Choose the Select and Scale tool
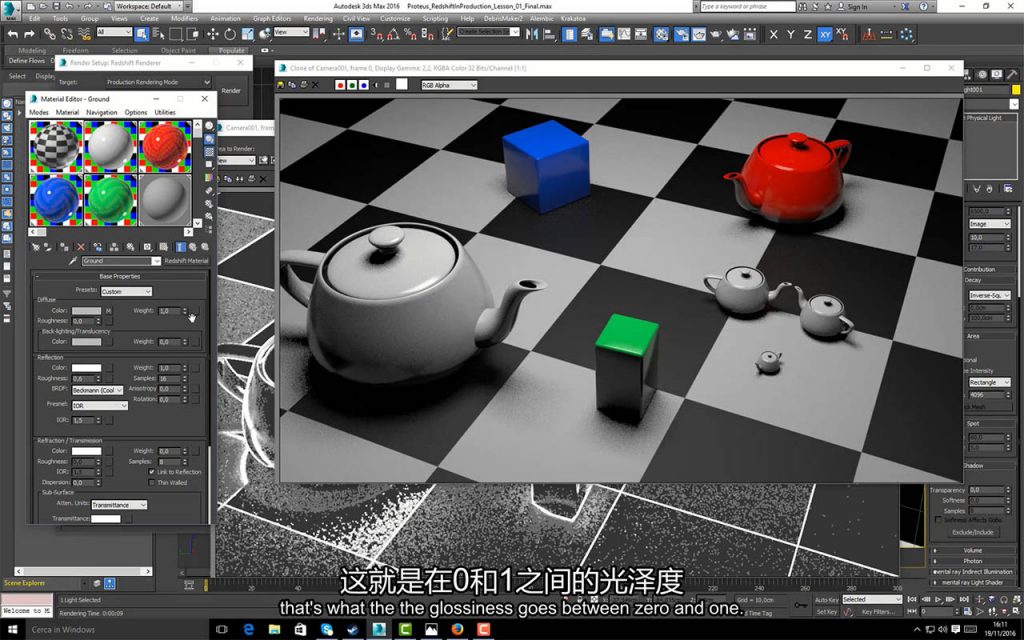The width and height of the screenshot is (1024, 640). click(248, 34)
